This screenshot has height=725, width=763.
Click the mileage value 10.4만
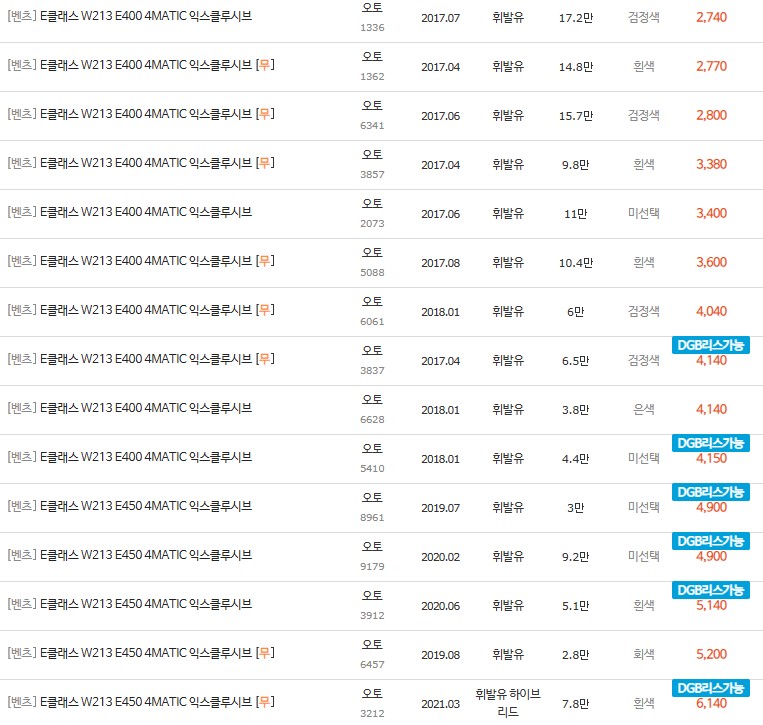click(x=576, y=263)
